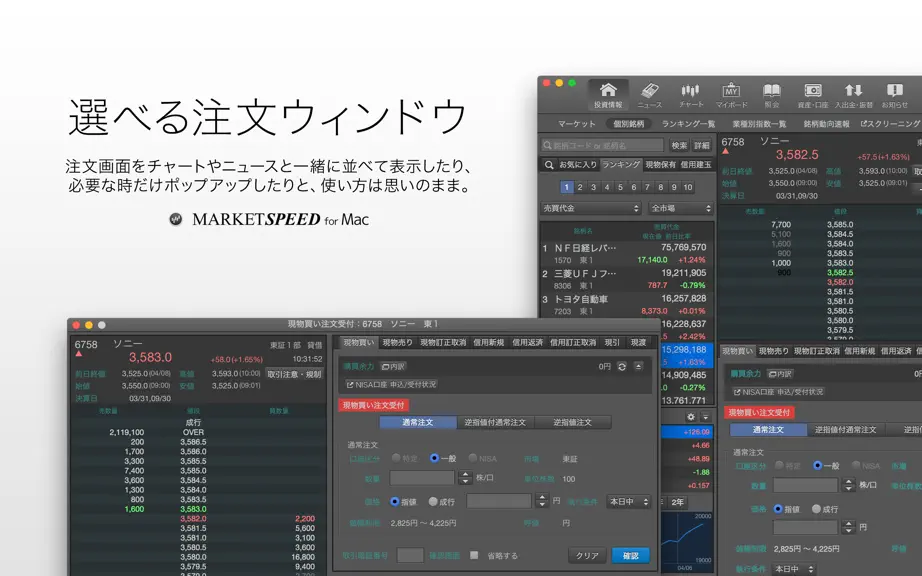Open 本日中 執行条件 dropdown in popup window
This screenshot has height=576, width=922.
(628, 501)
